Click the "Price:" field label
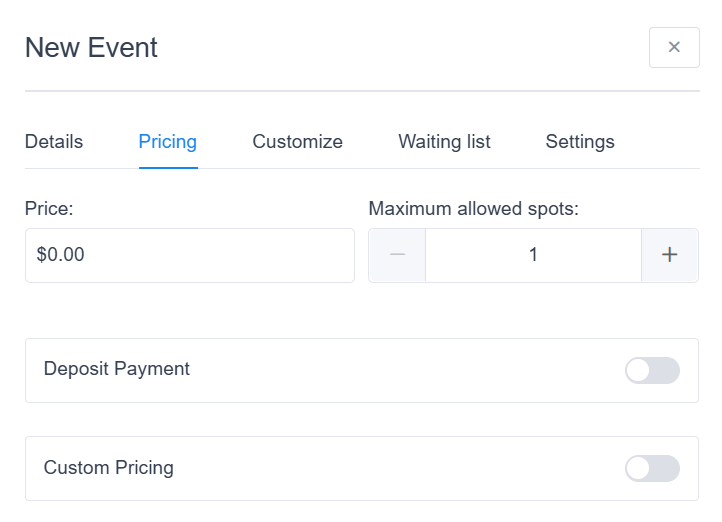Screen dimensions: 722x522 pos(50,209)
